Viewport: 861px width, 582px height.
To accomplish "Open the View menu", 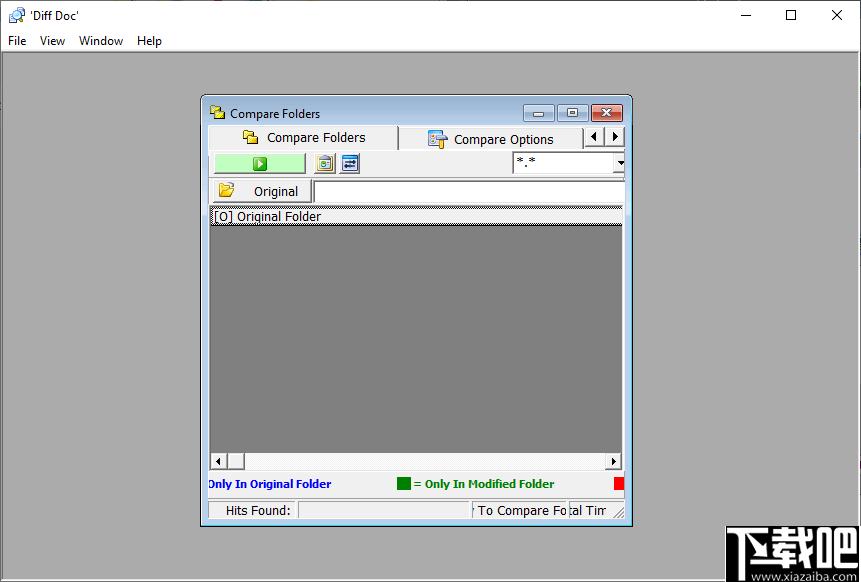I will tap(52, 41).
